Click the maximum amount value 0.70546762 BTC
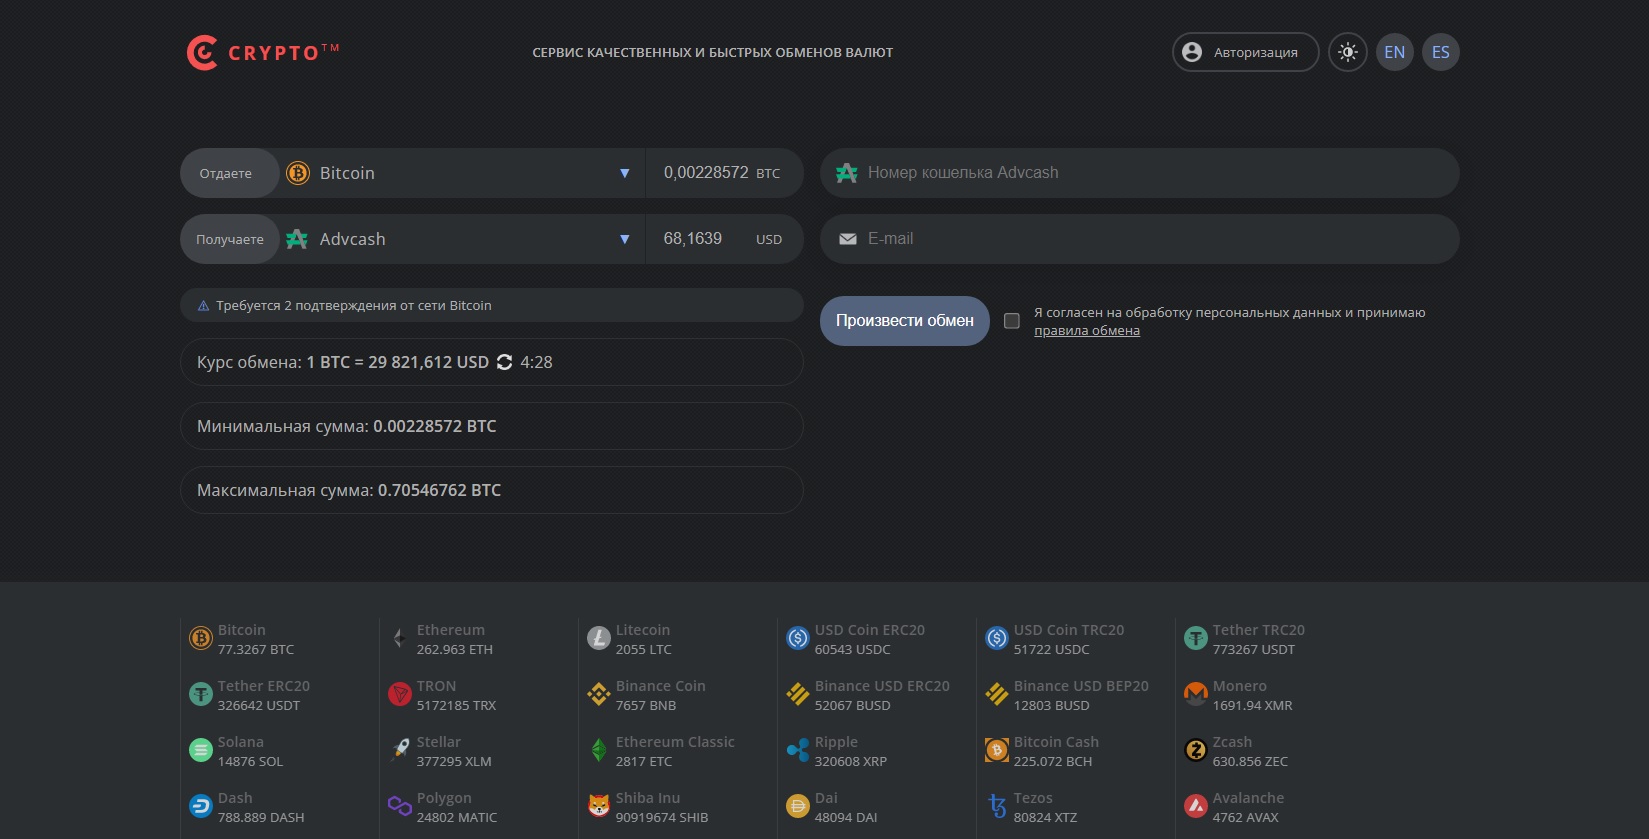Screen dimensions: 1649x839 click(439, 490)
